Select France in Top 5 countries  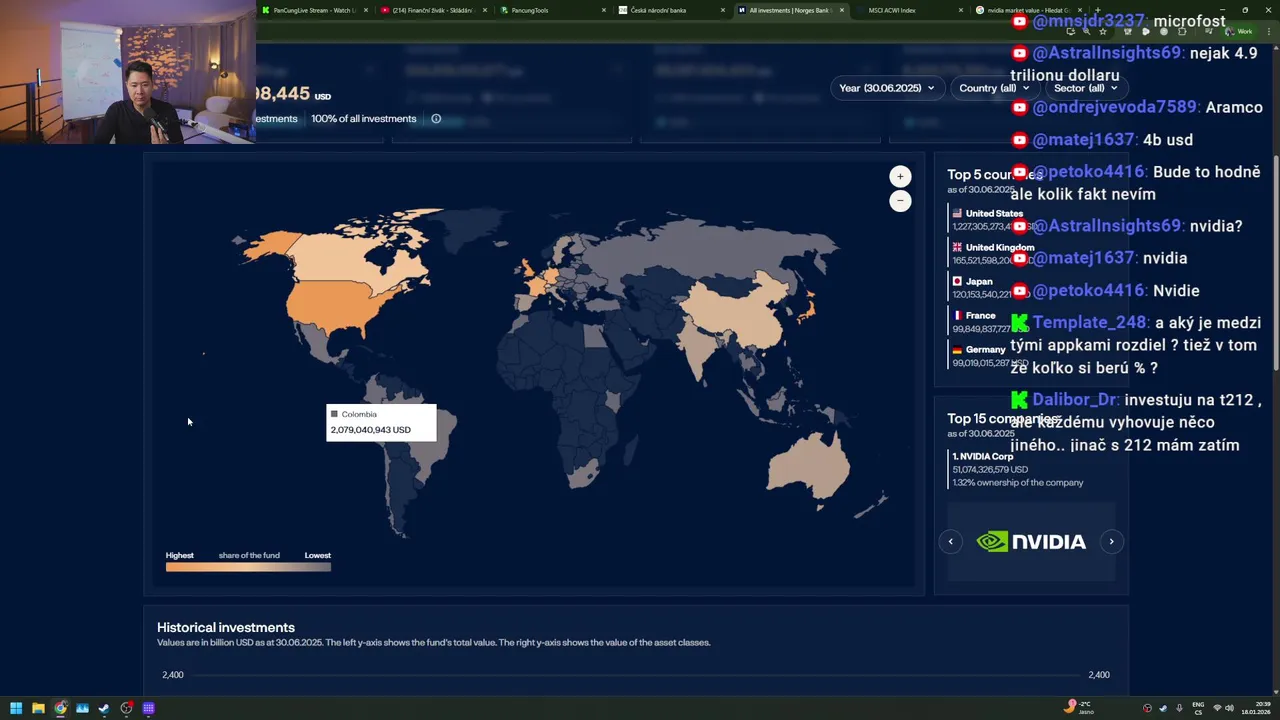click(x=990, y=322)
